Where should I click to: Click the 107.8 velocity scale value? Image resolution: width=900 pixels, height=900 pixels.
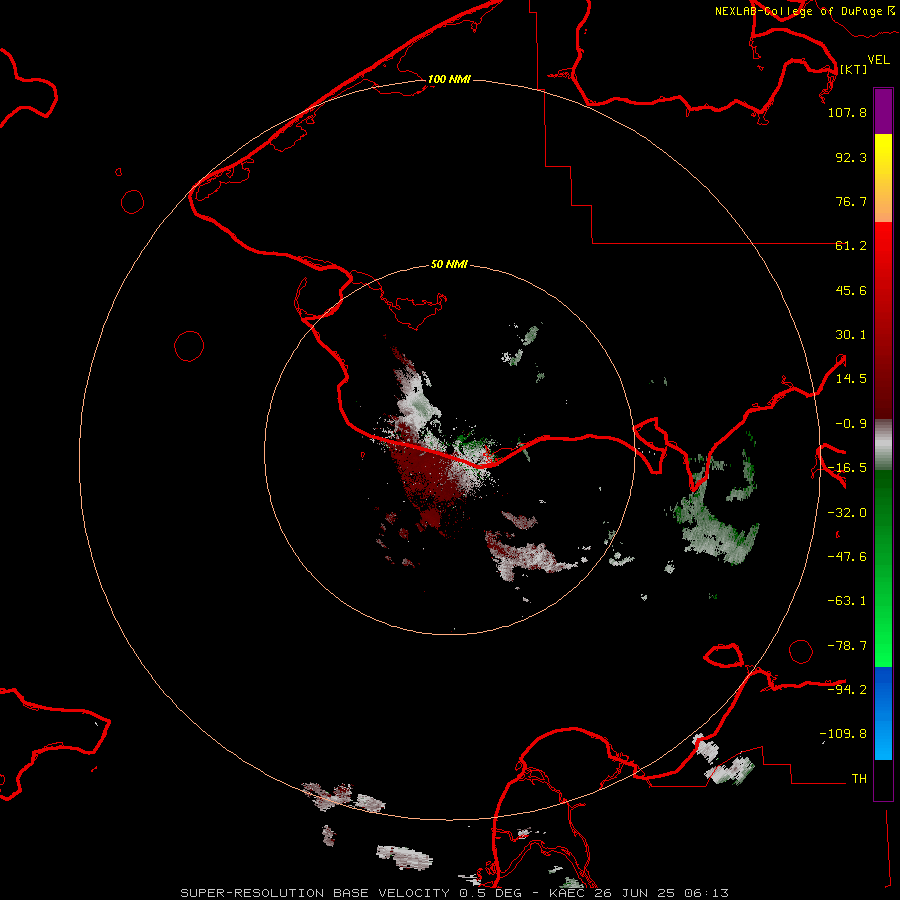[847, 112]
